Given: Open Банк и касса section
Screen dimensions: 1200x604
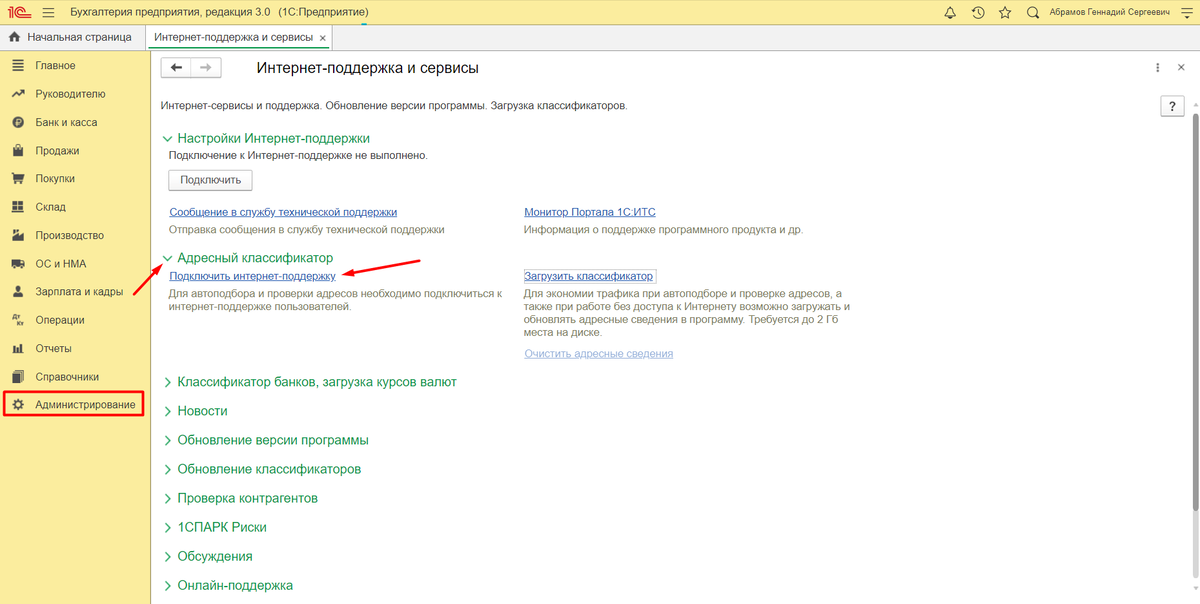Looking at the screenshot, I should tap(66, 122).
